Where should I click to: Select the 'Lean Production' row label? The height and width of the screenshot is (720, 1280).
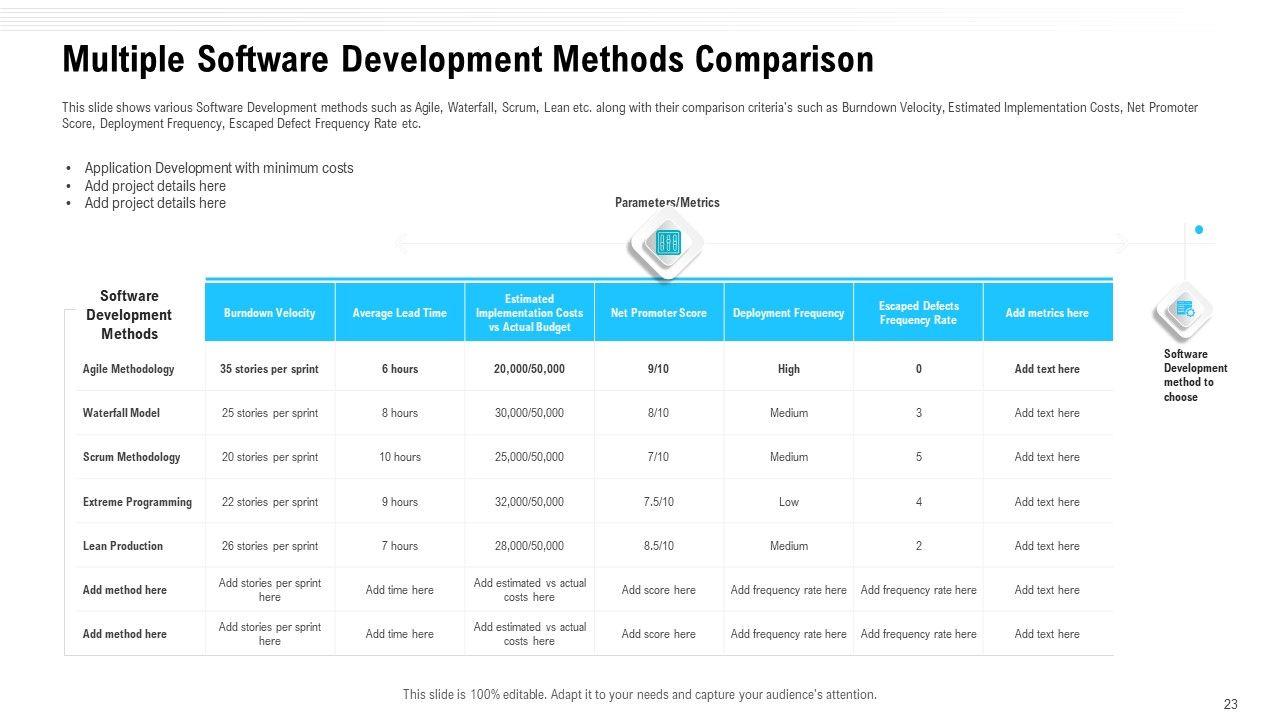[x=122, y=546]
